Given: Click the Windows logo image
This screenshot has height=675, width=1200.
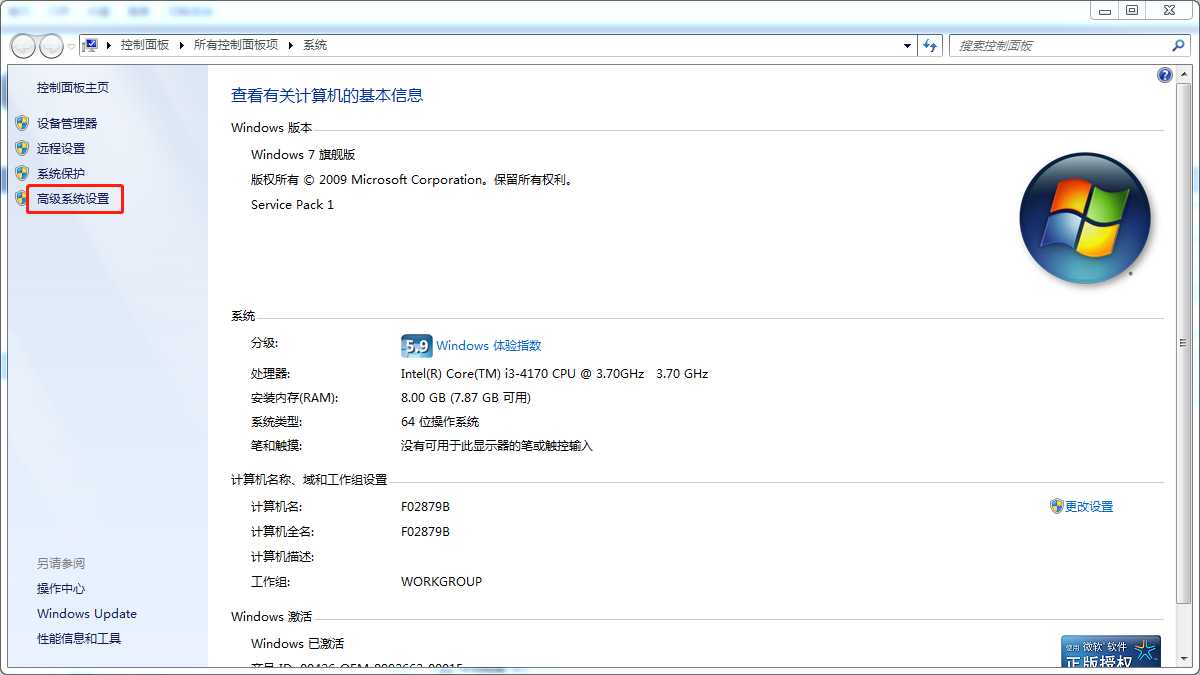Looking at the screenshot, I should [1085, 218].
